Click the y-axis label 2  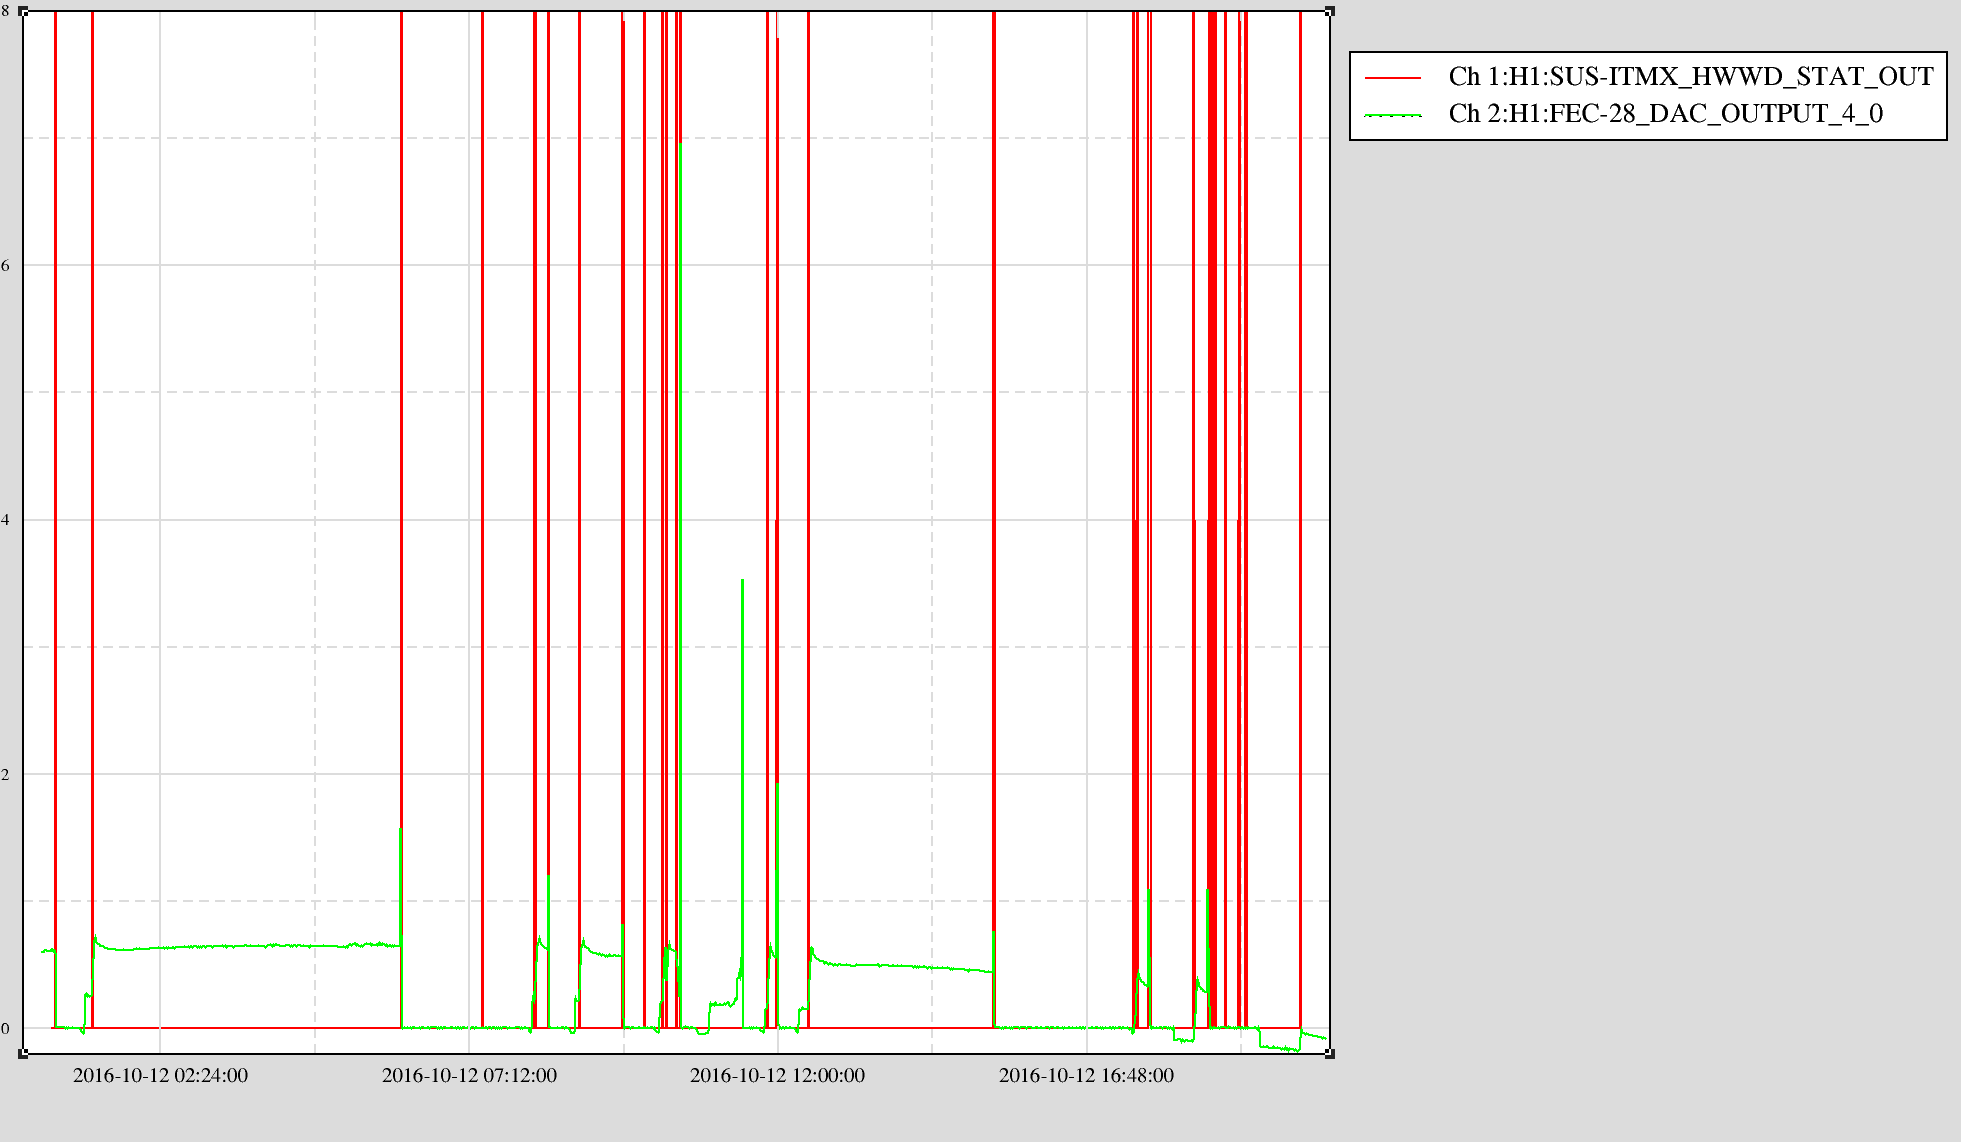click(5, 775)
